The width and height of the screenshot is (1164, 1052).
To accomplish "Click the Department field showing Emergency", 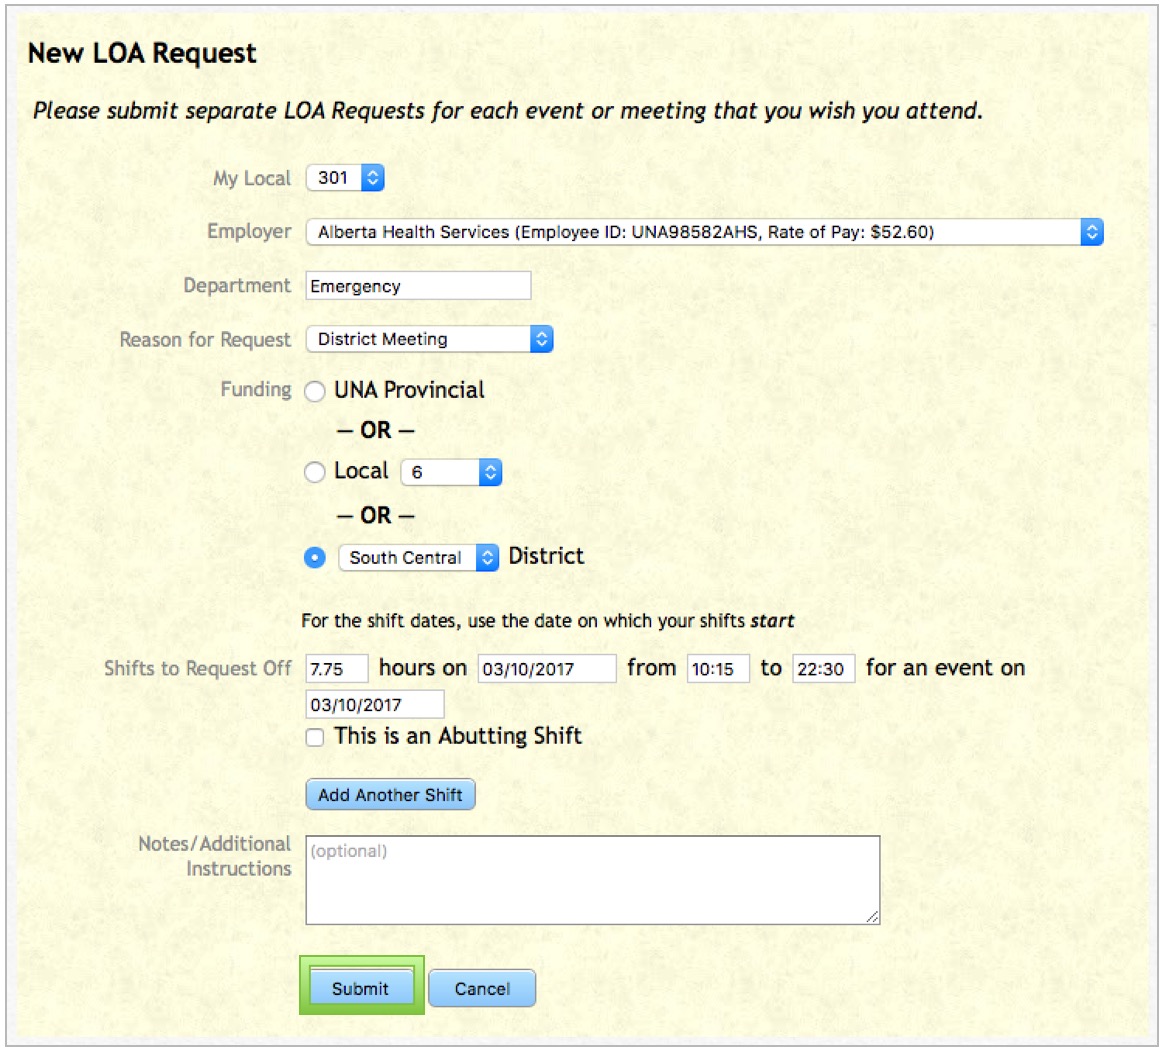I will pos(416,286).
